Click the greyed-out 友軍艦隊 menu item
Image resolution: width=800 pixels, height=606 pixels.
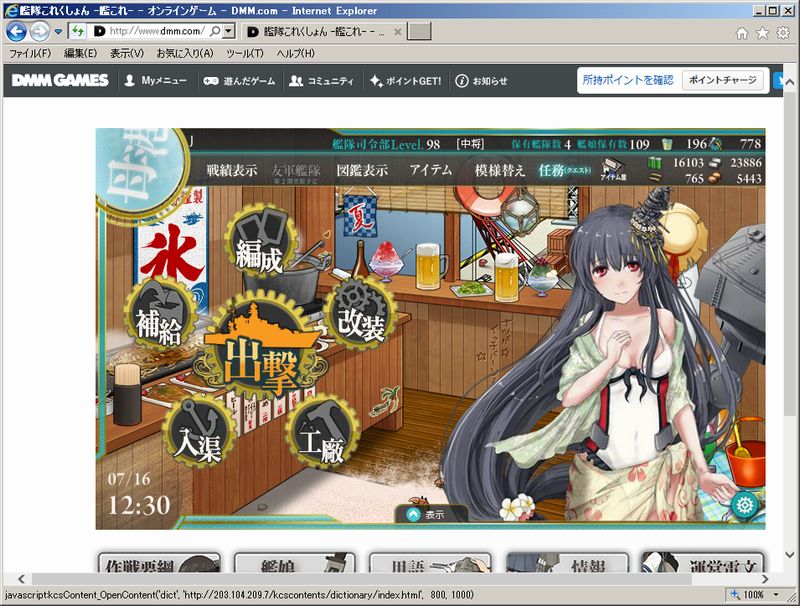[x=296, y=172]
